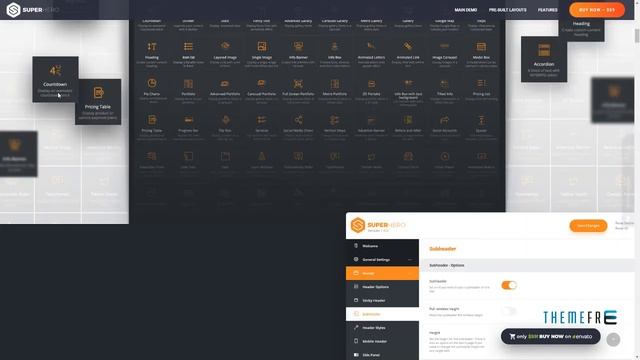
Task: Select the Full Screen Portfolio icon
Action: tap(298, 83)
